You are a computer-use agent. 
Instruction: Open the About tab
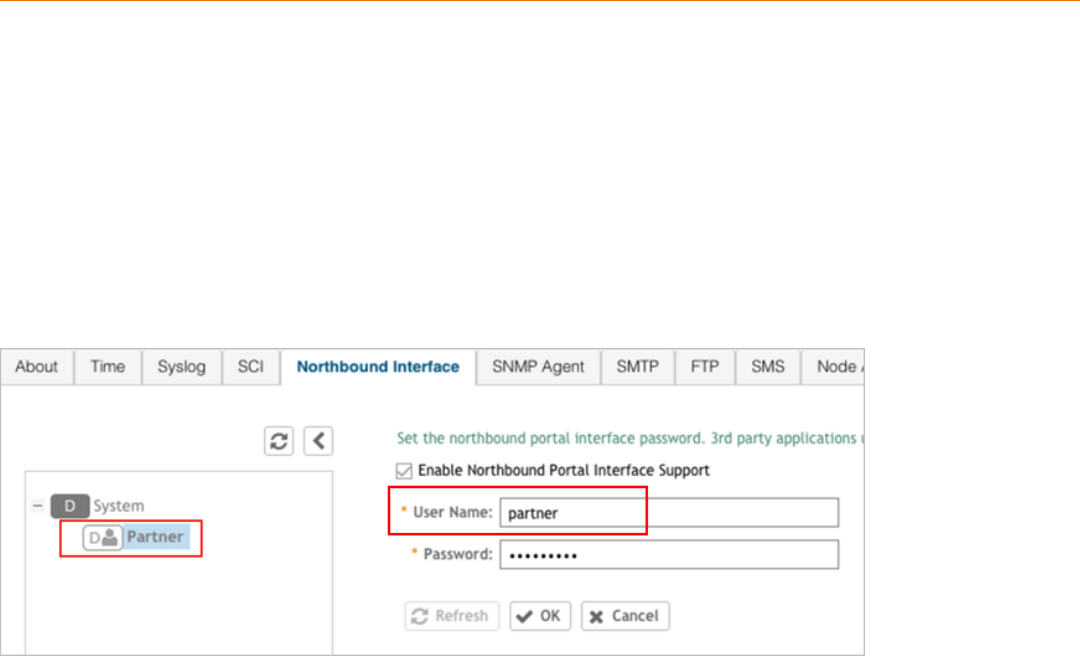pos(36,367)
